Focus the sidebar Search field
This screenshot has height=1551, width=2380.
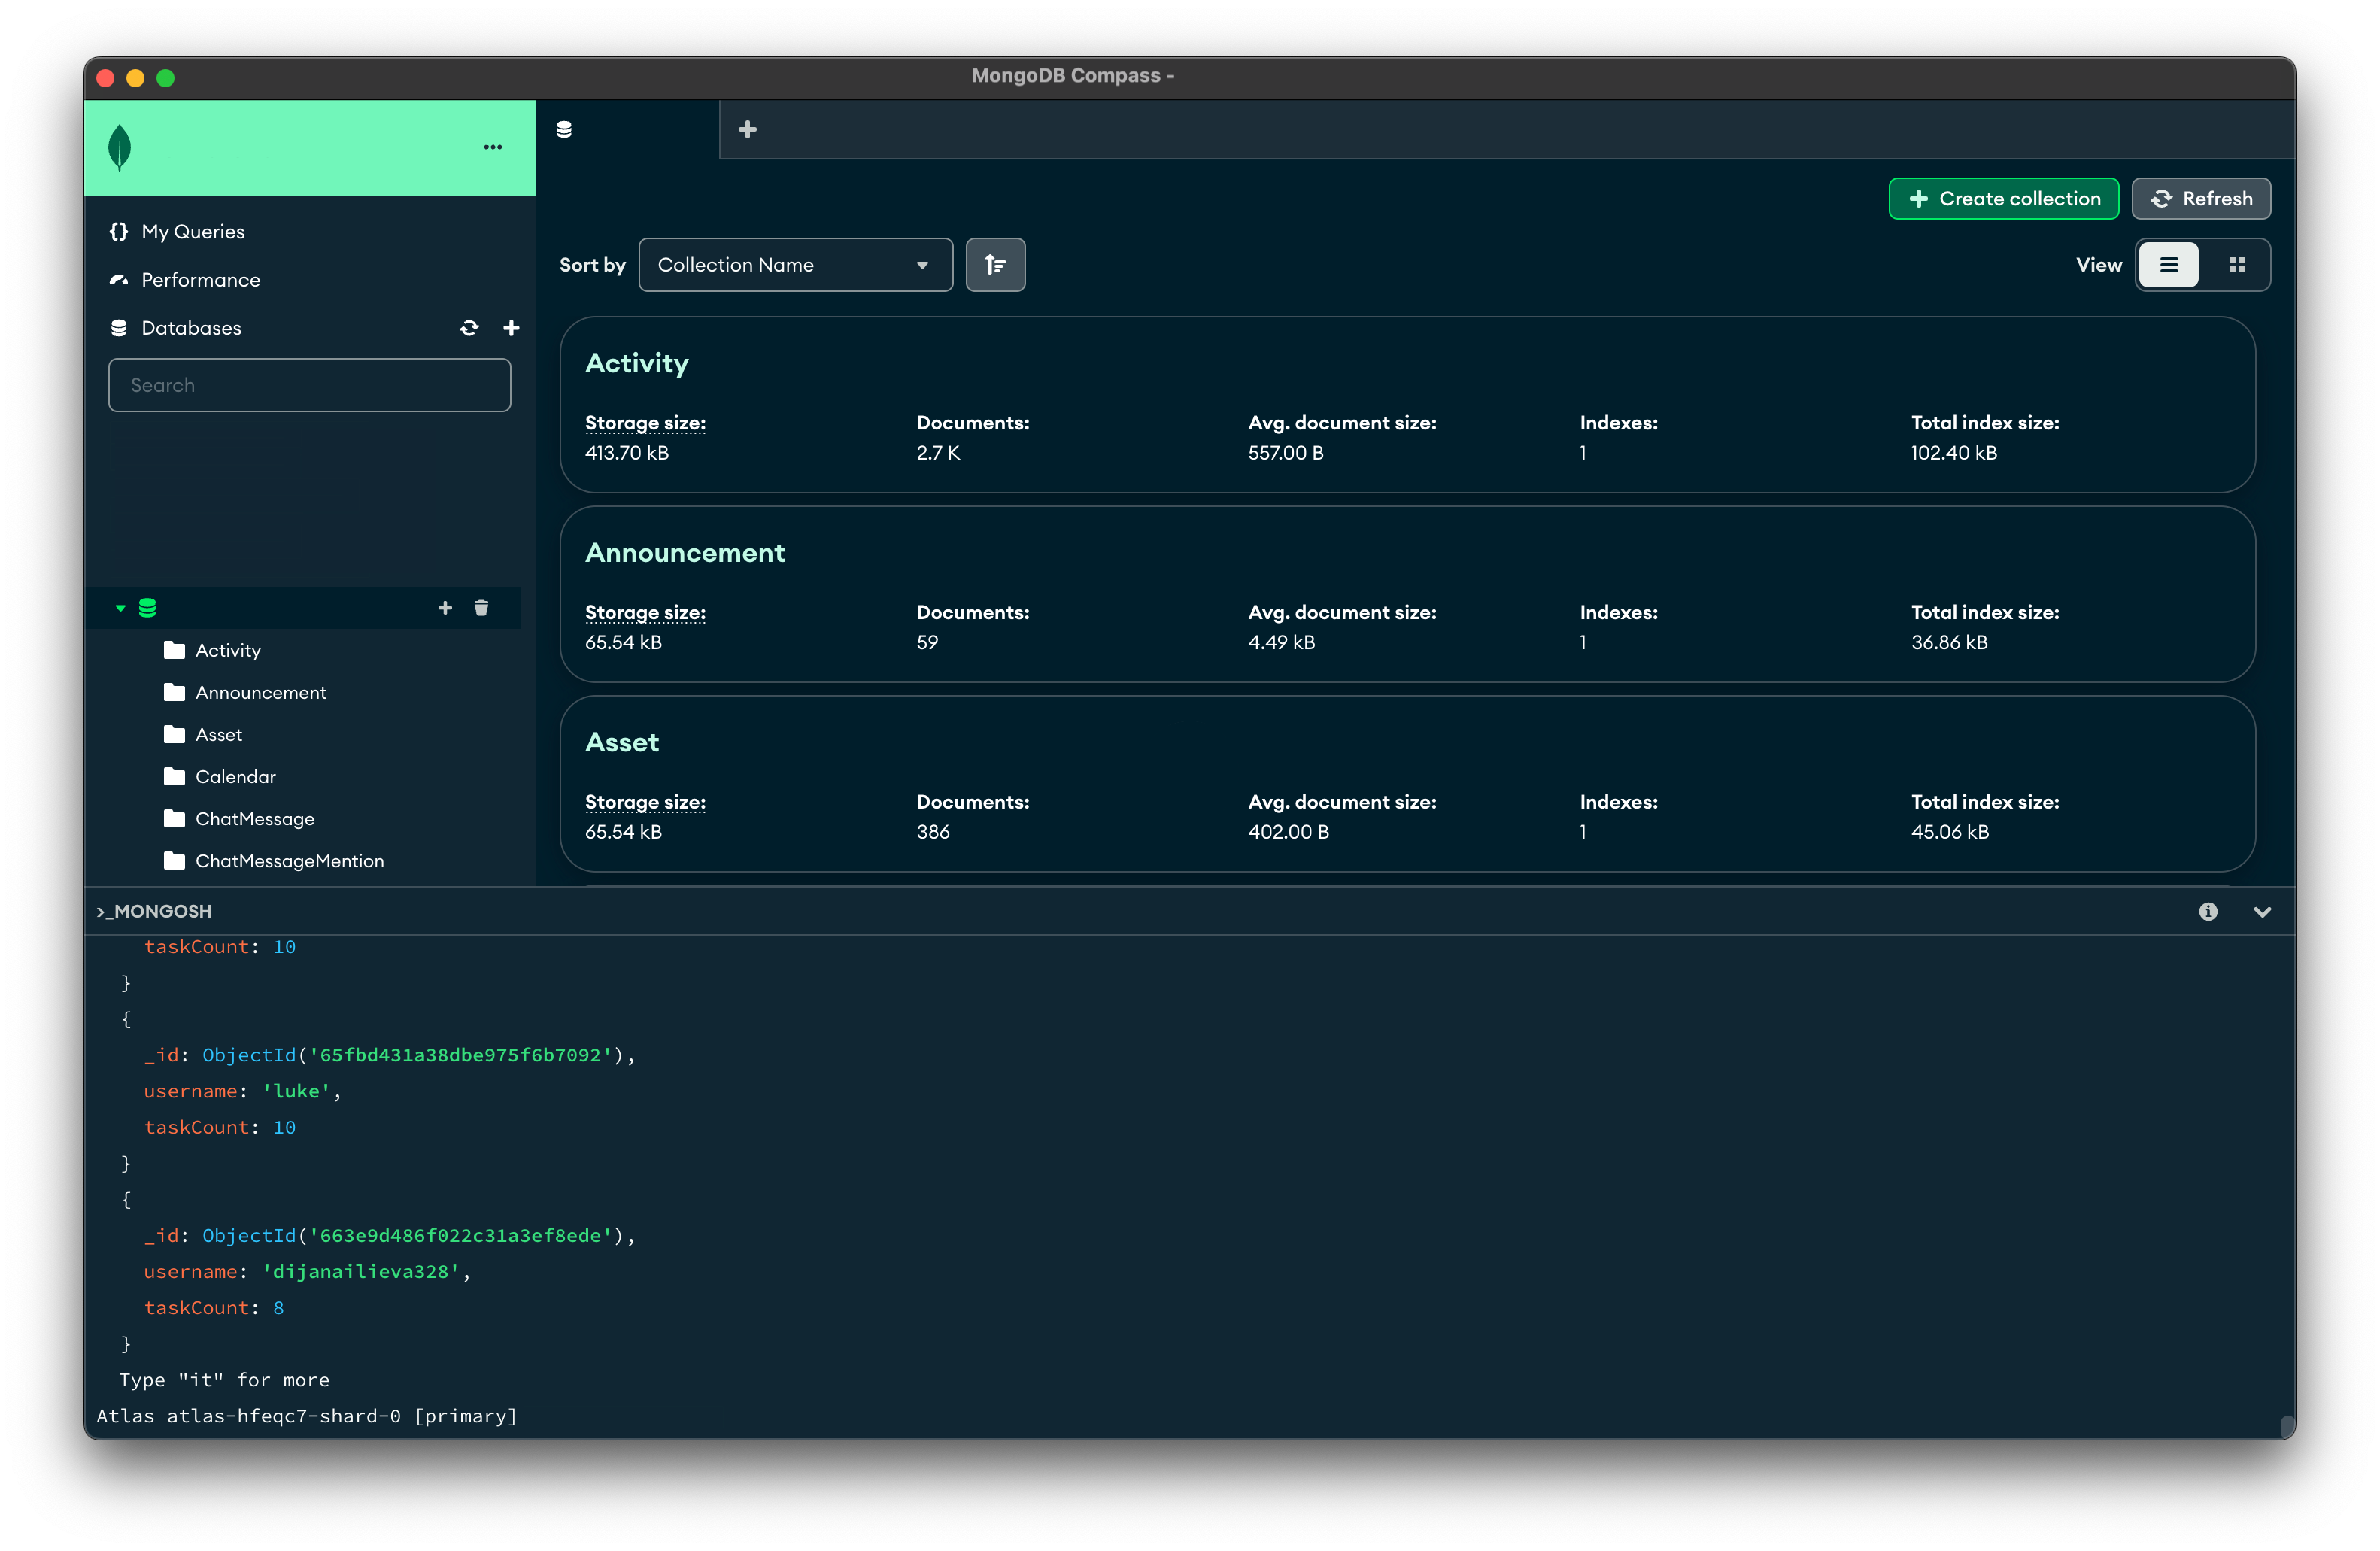pos(309,385)
